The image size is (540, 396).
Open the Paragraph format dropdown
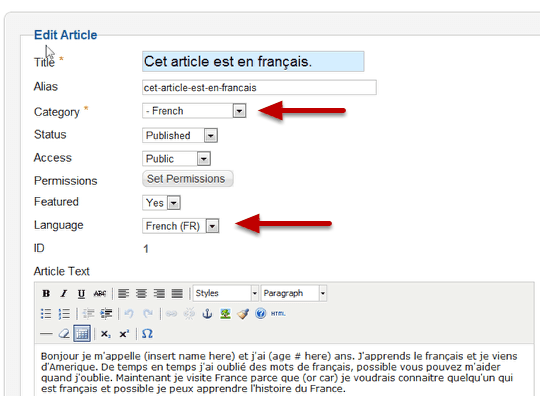point(293,293)
